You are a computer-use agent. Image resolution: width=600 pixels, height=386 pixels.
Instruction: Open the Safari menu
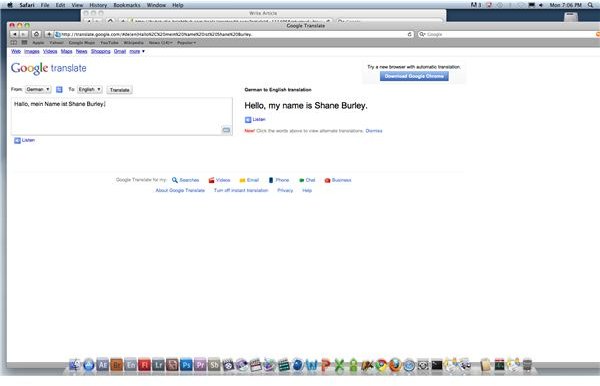coord(27,5)
